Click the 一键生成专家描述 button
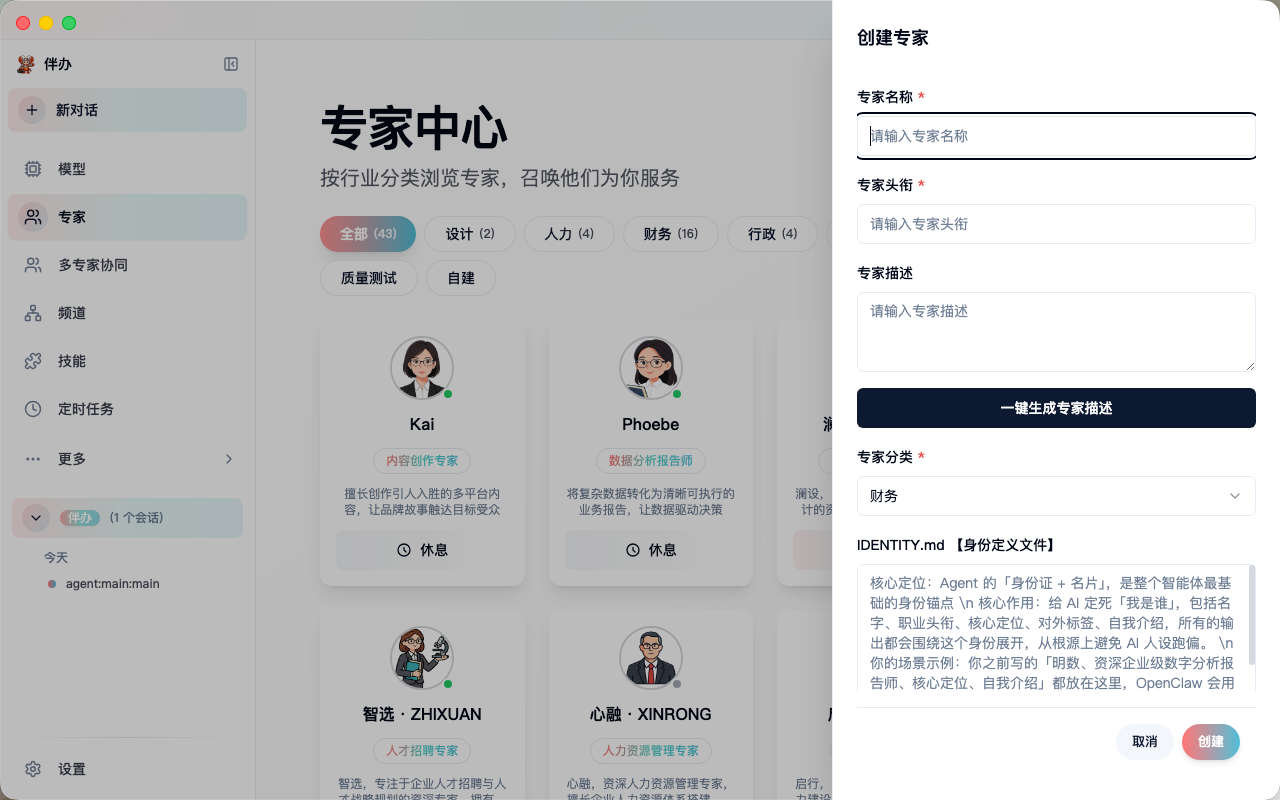 pos(1056,408)
